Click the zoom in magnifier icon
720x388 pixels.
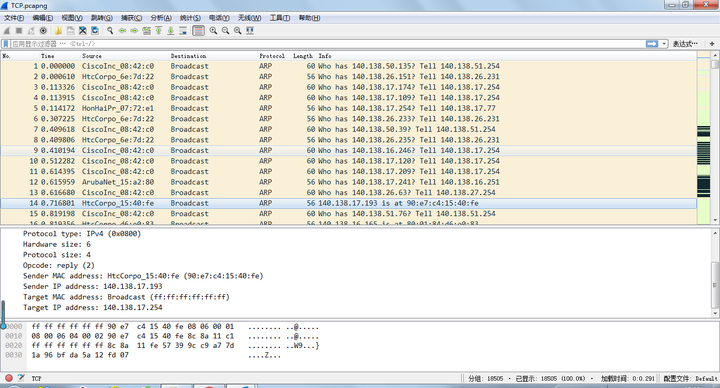(214, 31)
